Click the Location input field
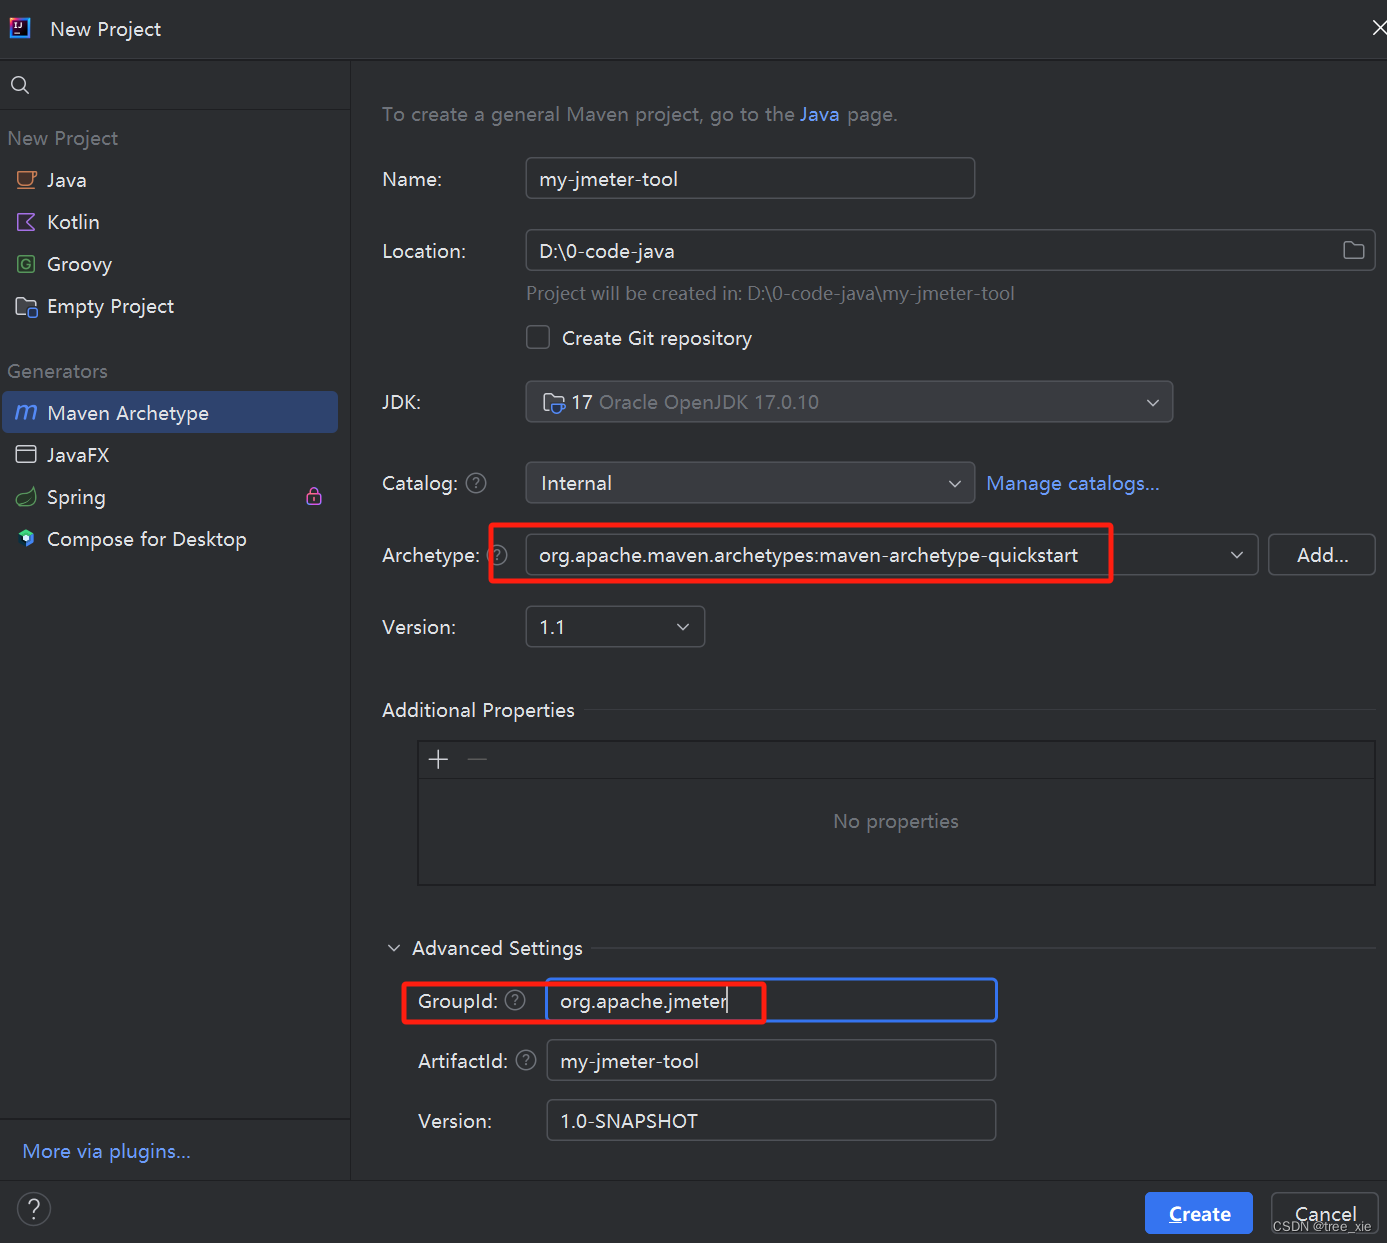The image size is (1387, 1243). [x=950, y=250]
